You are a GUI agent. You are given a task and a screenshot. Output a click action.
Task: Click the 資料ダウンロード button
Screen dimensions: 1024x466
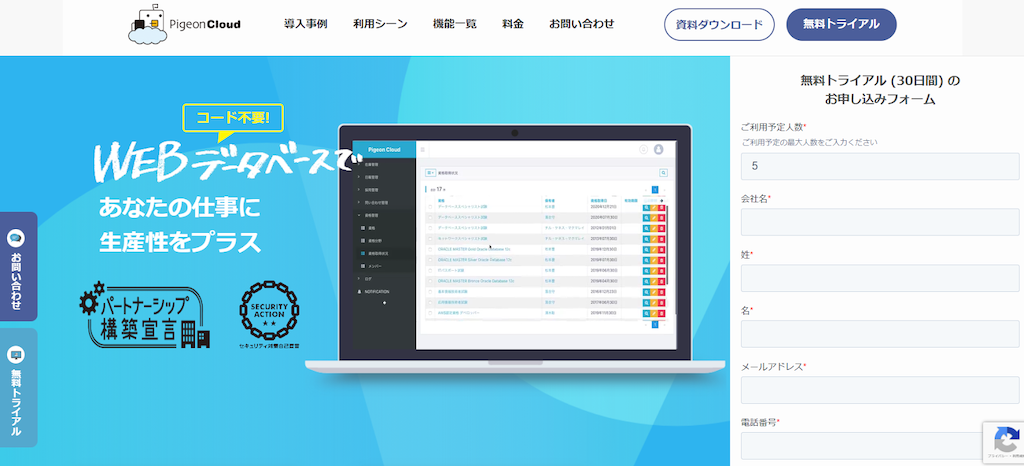pos(719,25)
